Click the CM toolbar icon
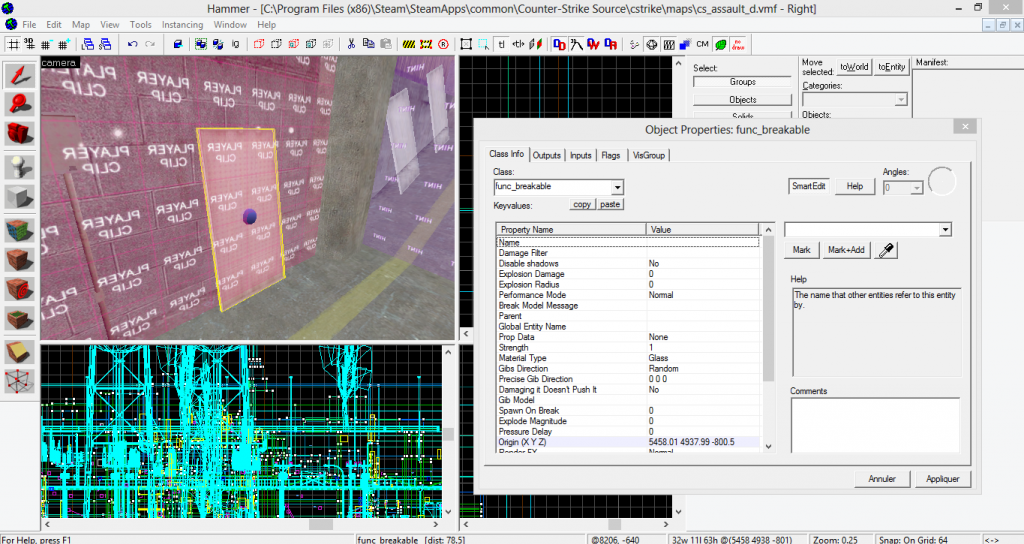Viewport: 1024px width, 544px height. coord(703,44)
